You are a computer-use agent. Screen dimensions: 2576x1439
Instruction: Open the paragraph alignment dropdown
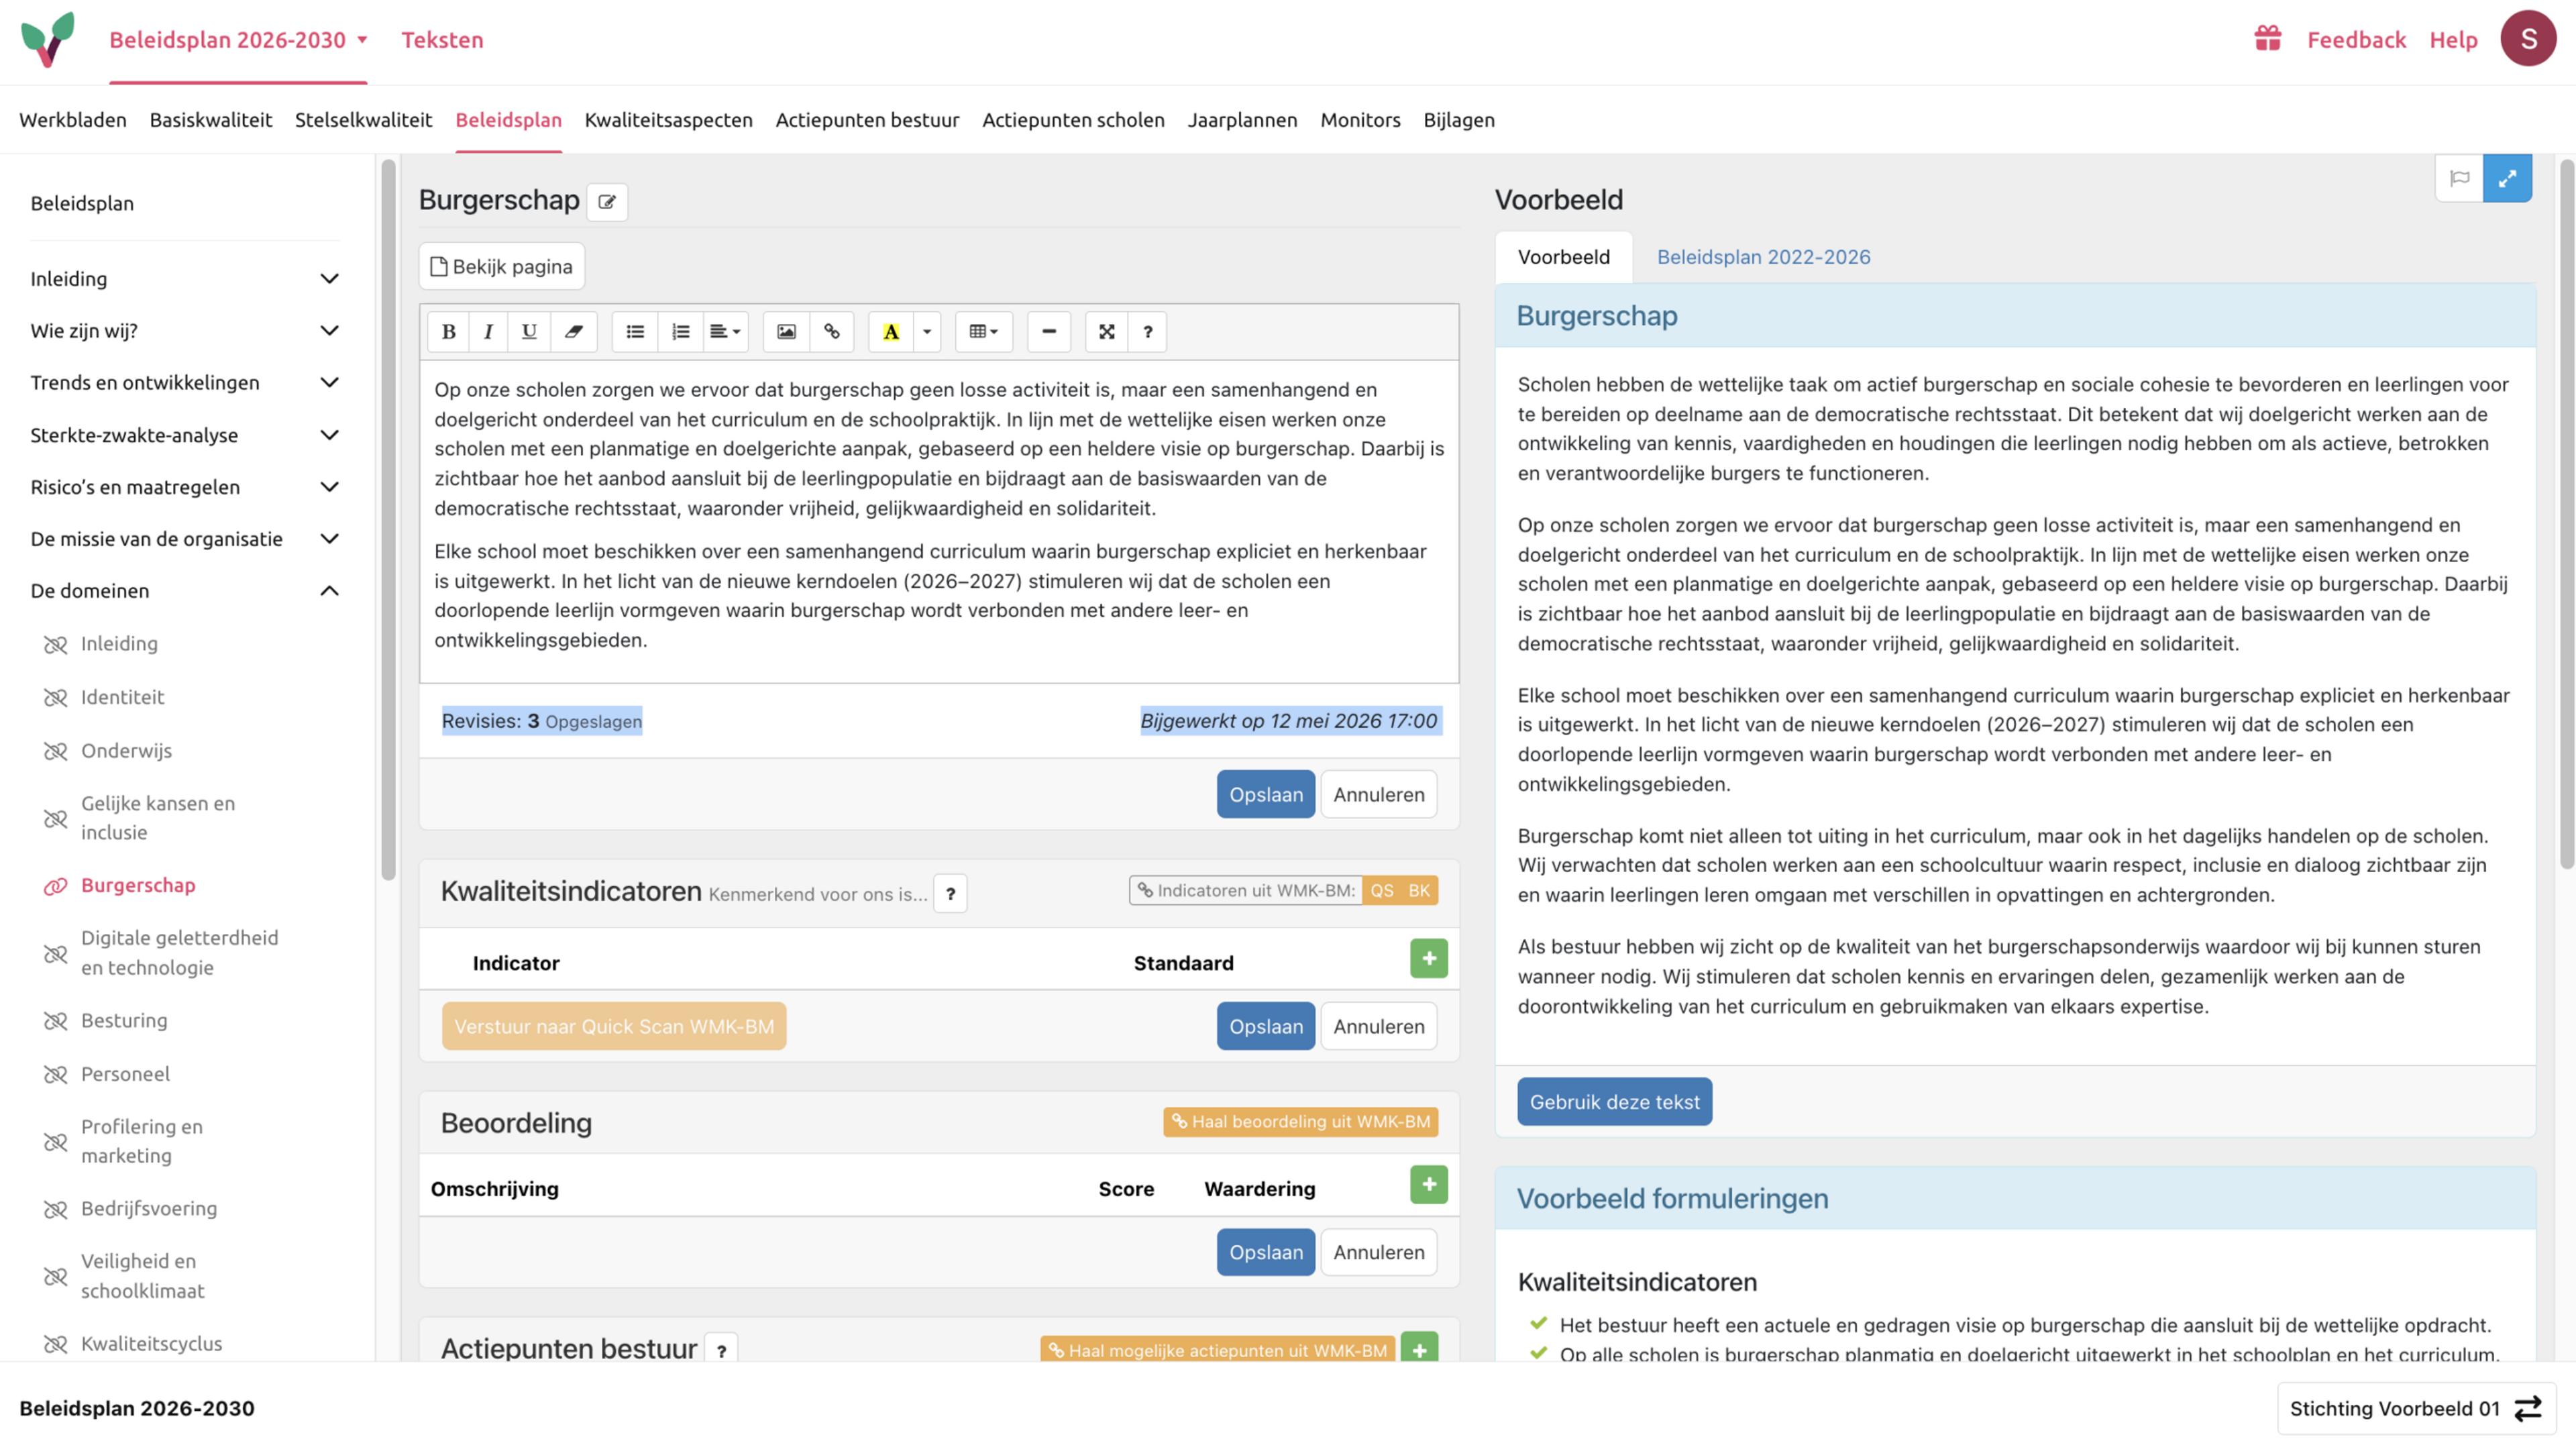pyautogui.click(x=725, y=332)
